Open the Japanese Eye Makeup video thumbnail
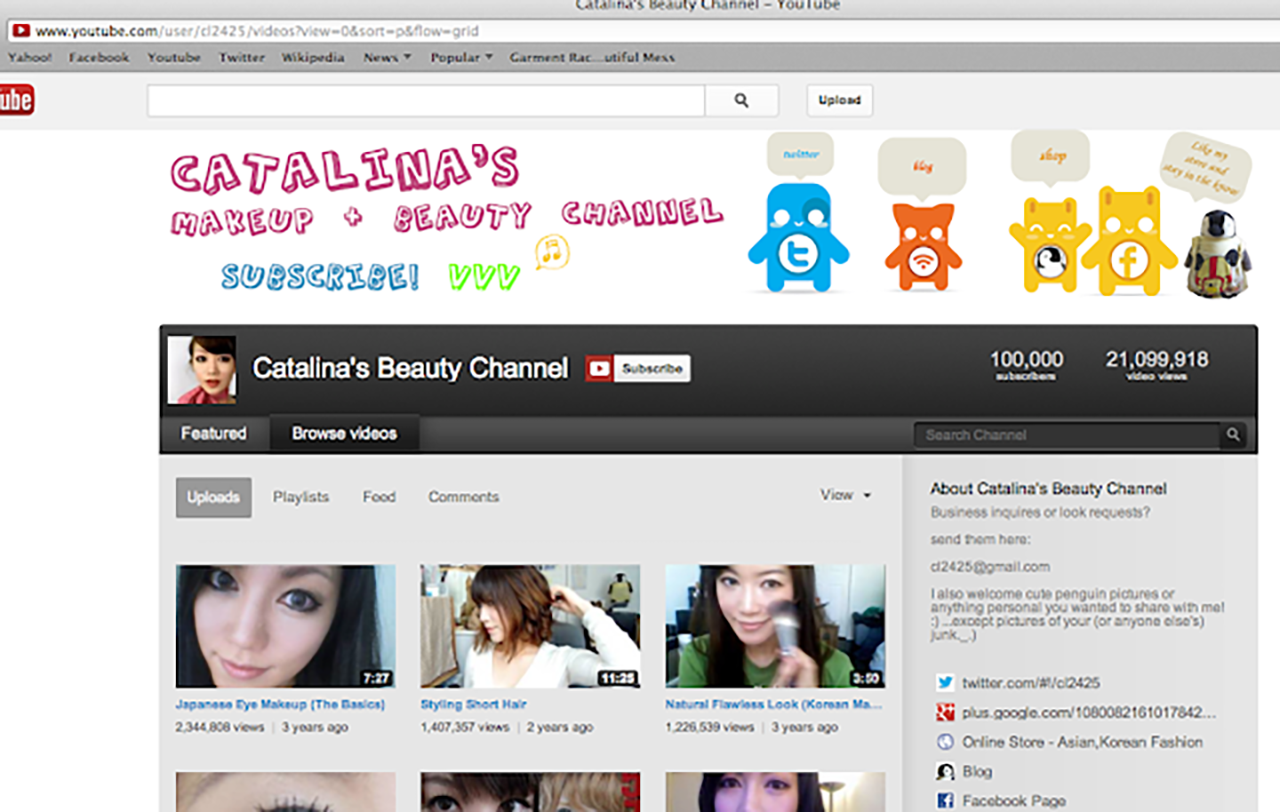1280x812 pixels. tap(285, 626)
